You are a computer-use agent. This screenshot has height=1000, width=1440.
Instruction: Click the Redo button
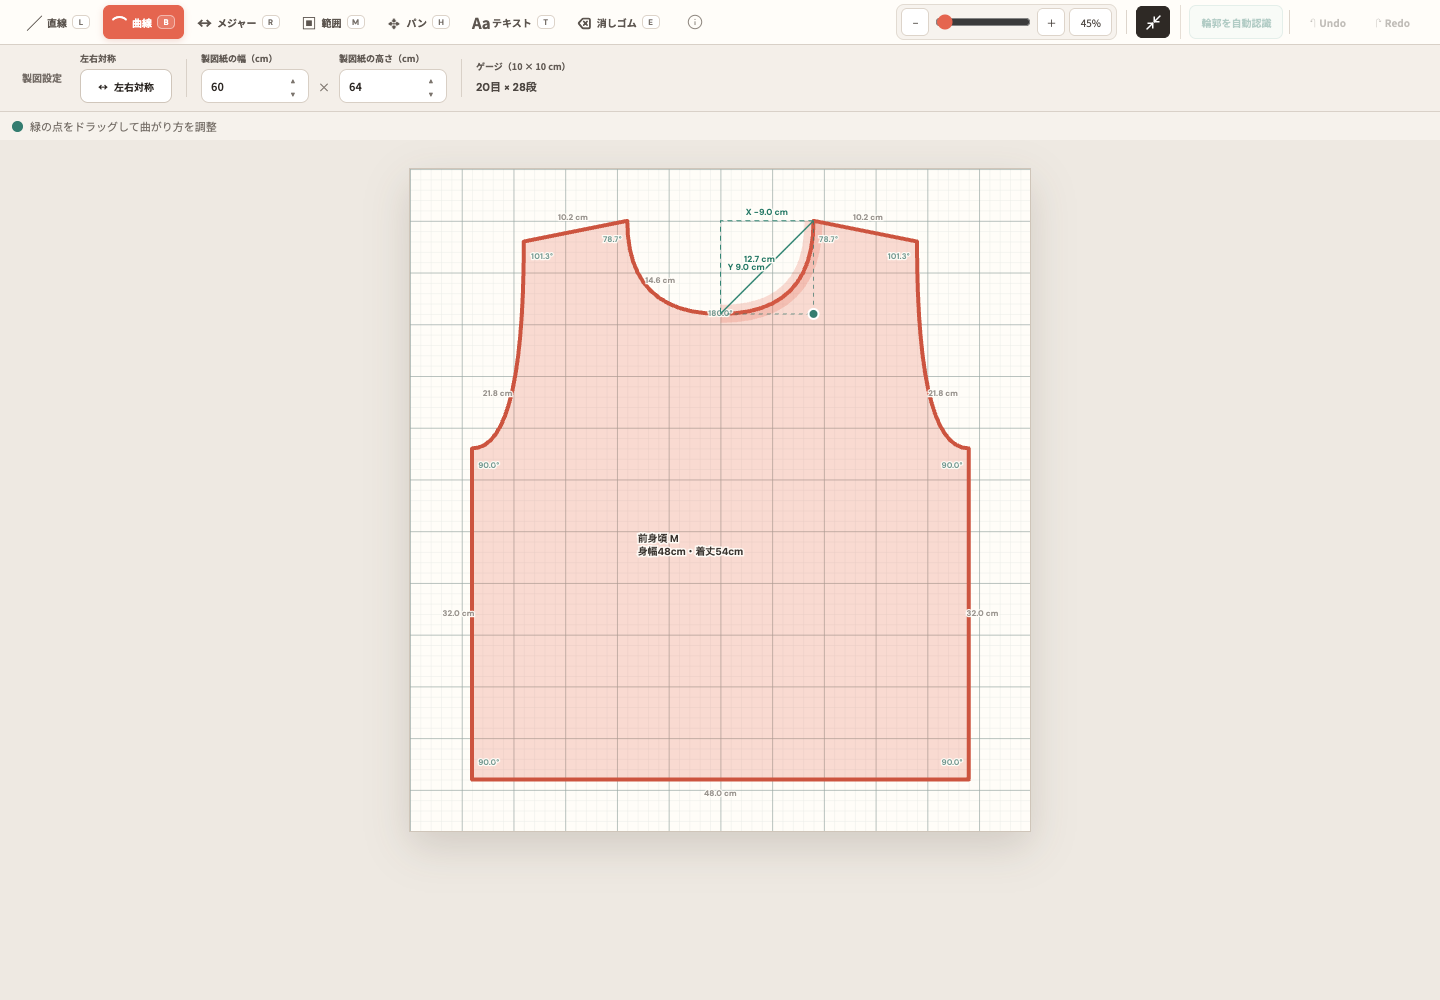point(1391,23)
